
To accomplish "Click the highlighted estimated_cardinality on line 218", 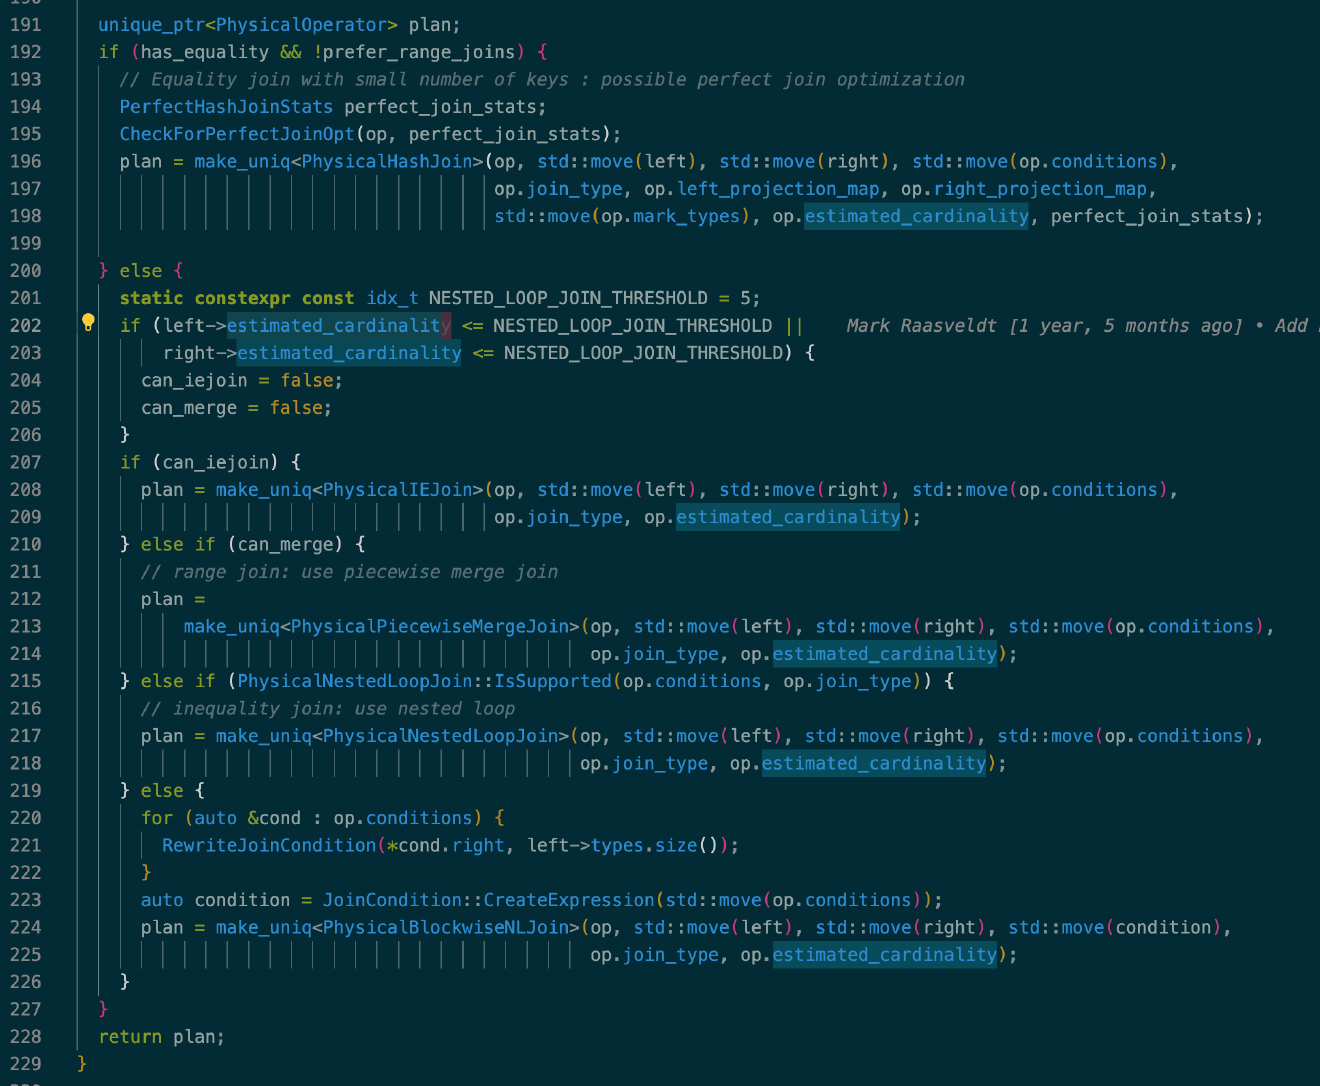I will tap(873, 762).
